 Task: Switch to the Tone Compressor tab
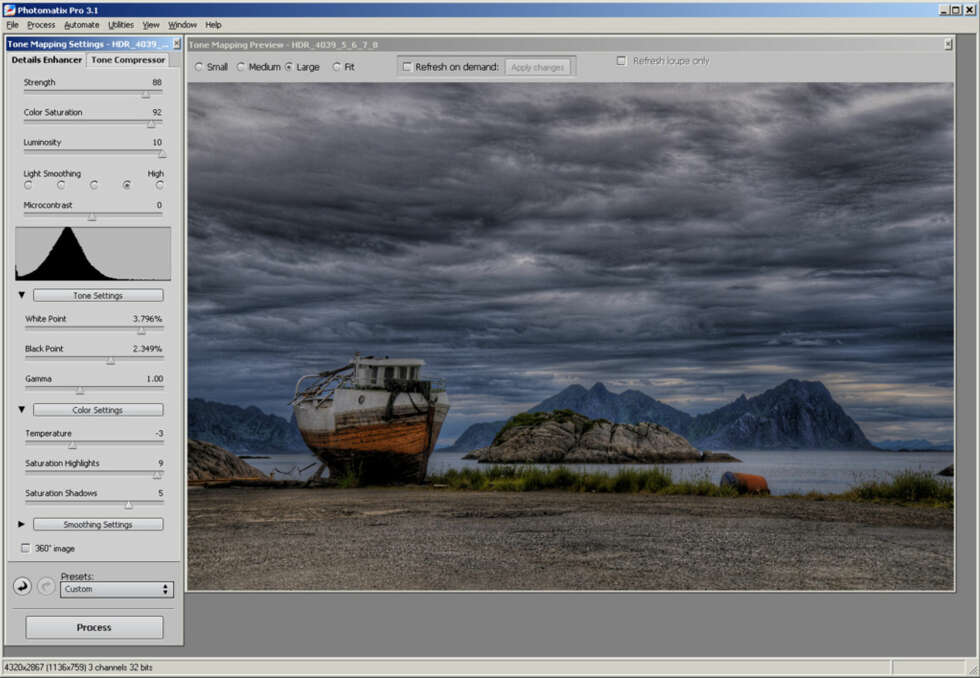(128, 60)
